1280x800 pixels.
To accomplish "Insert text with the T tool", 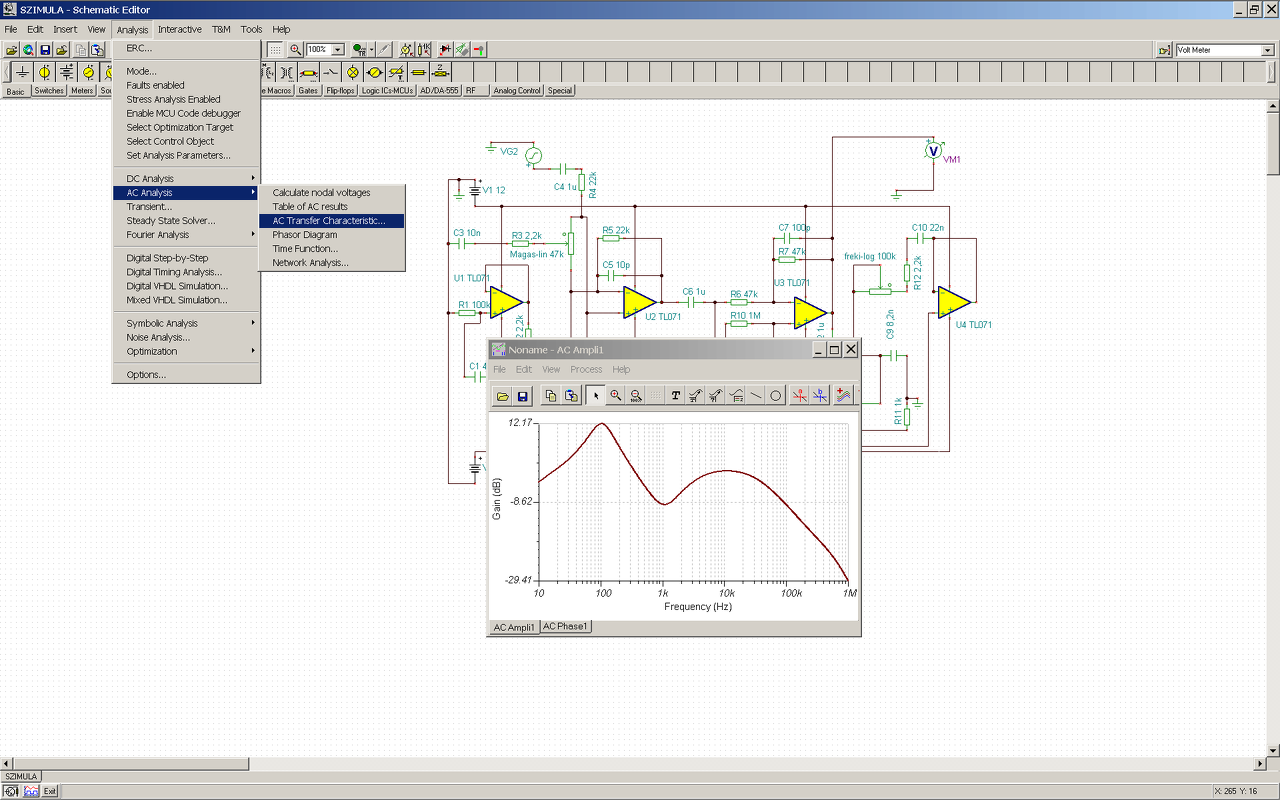I will pyautogui.click(x=675, y=396).
